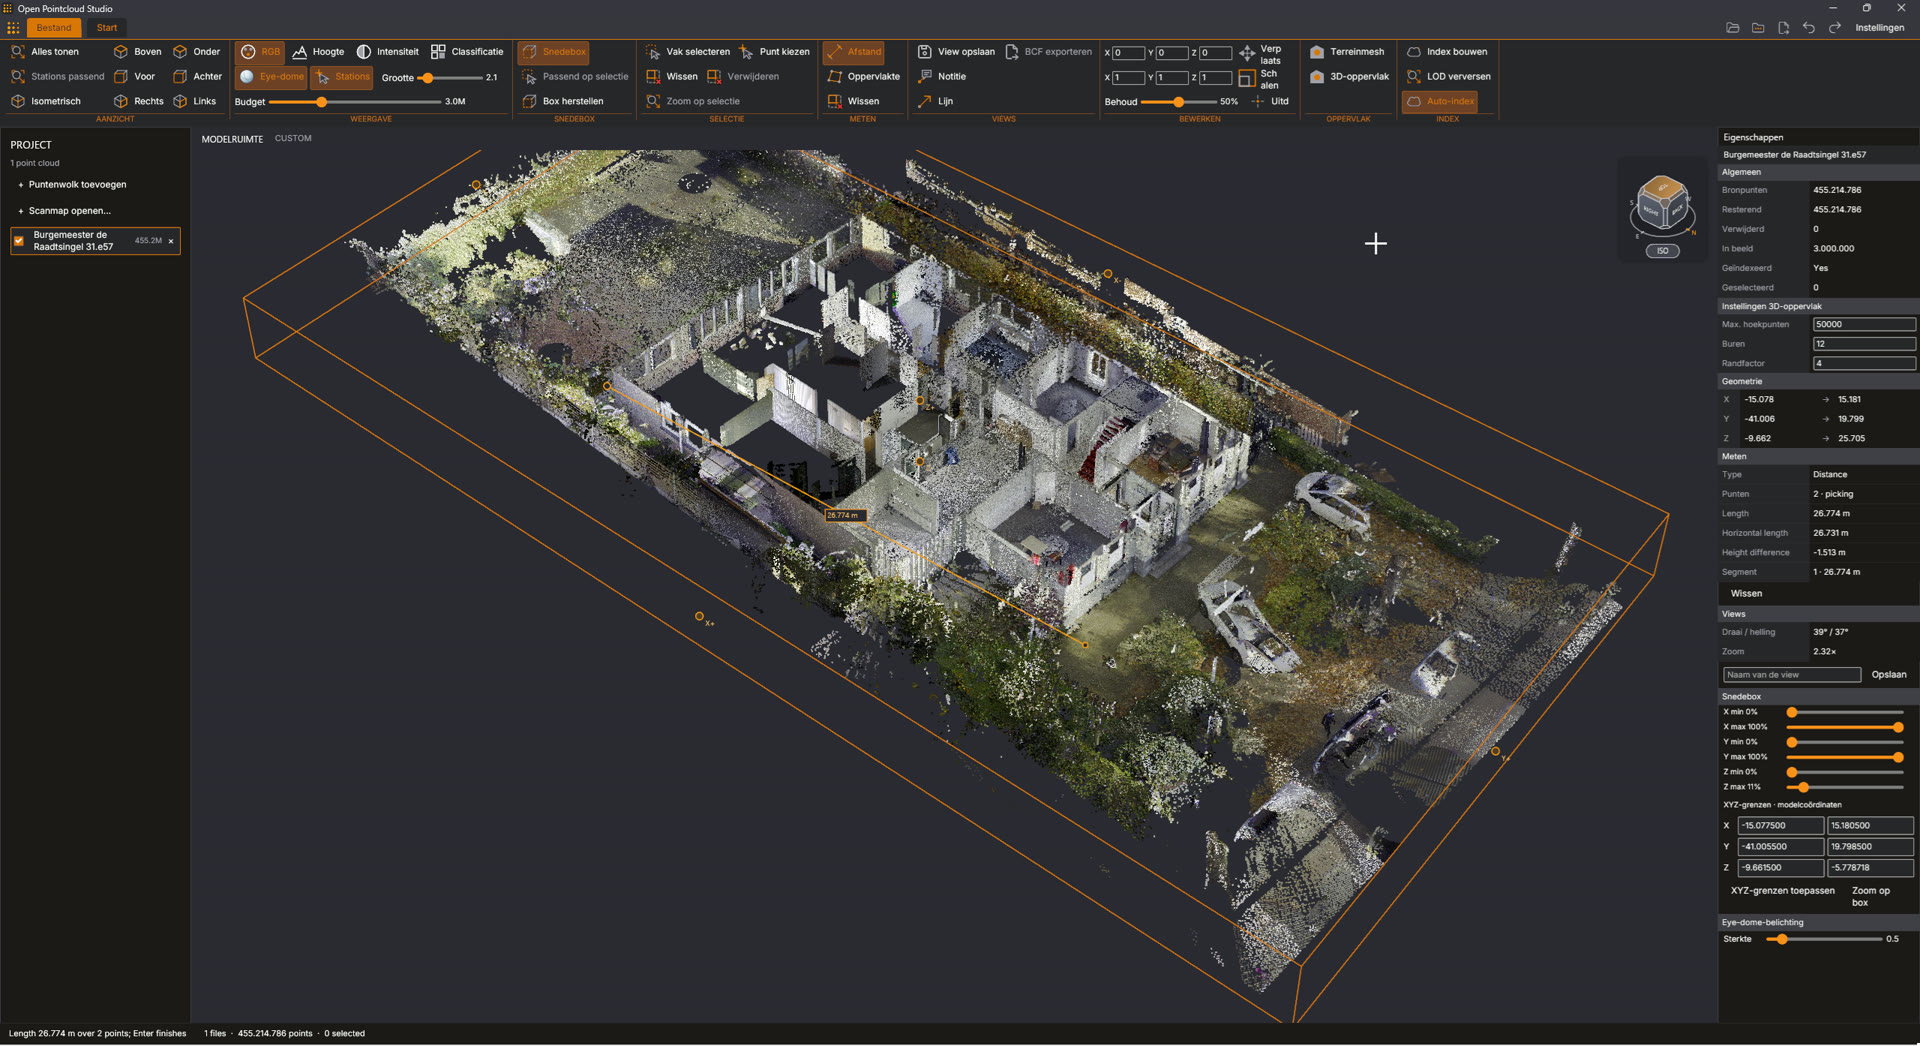Viewport: 1920px width, 1046px height.
Task: Refresh with LOD verversen
Action: coord(1448,77)
